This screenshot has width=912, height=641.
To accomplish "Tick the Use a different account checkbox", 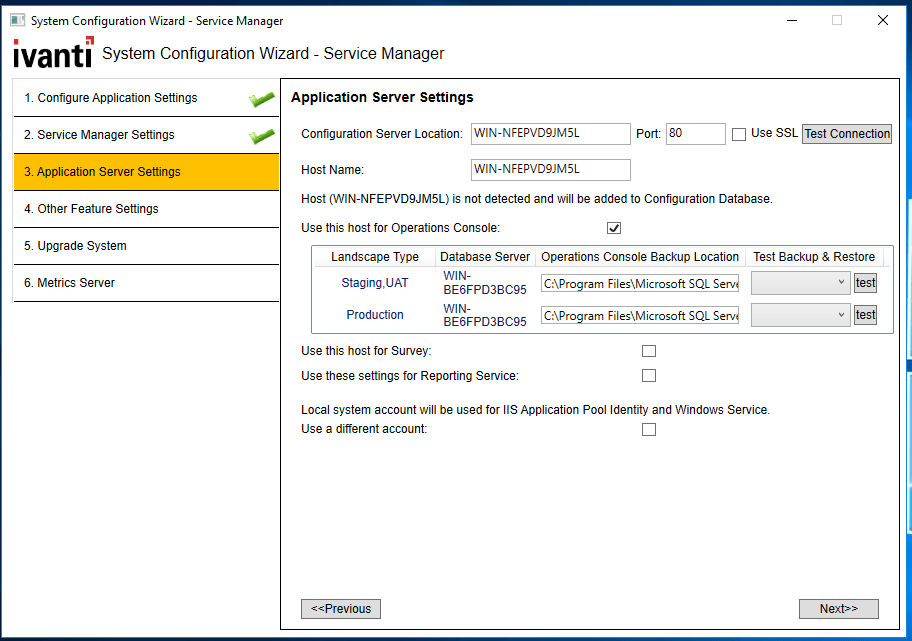I will 649,429.
